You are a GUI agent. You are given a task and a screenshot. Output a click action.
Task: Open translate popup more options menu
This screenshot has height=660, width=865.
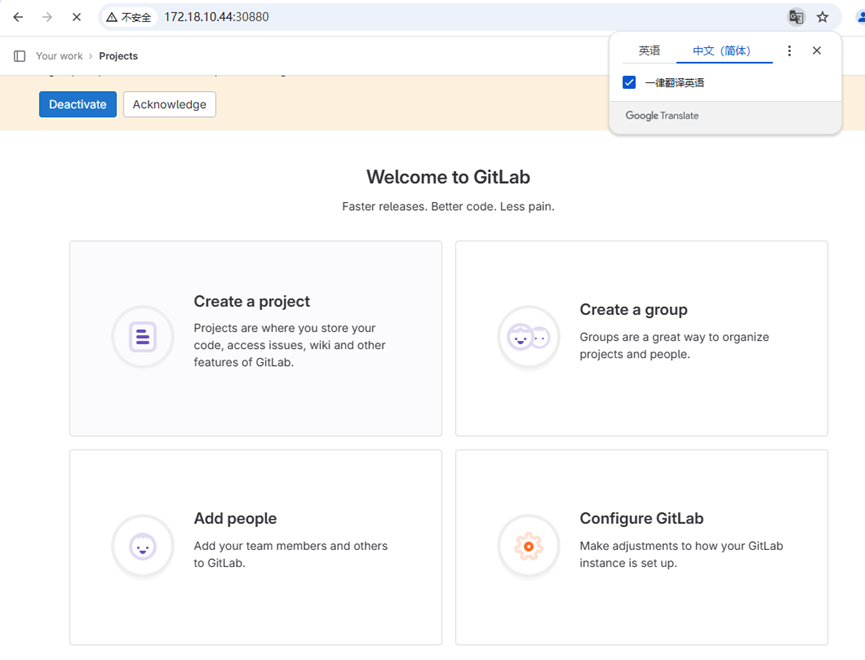coord(789,51)
